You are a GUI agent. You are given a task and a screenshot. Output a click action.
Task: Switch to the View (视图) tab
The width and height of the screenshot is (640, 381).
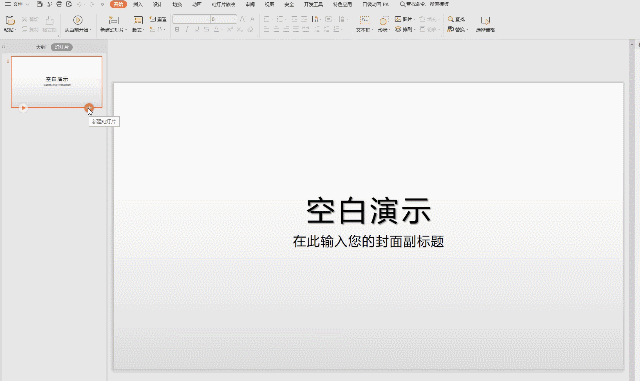(x=269, y=4)
